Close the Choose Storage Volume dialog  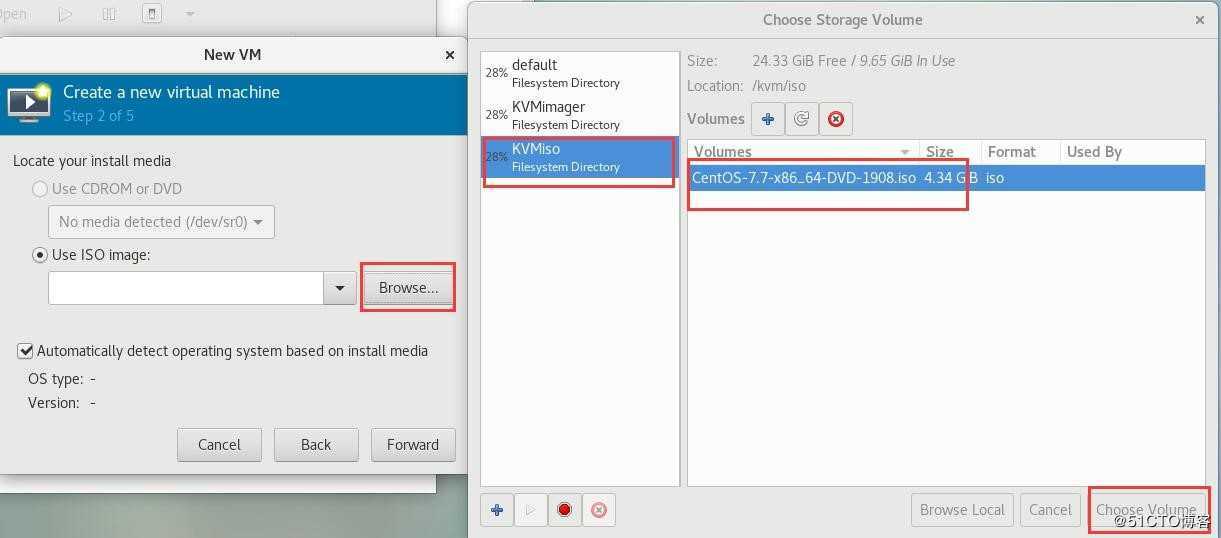point(1200,20)
